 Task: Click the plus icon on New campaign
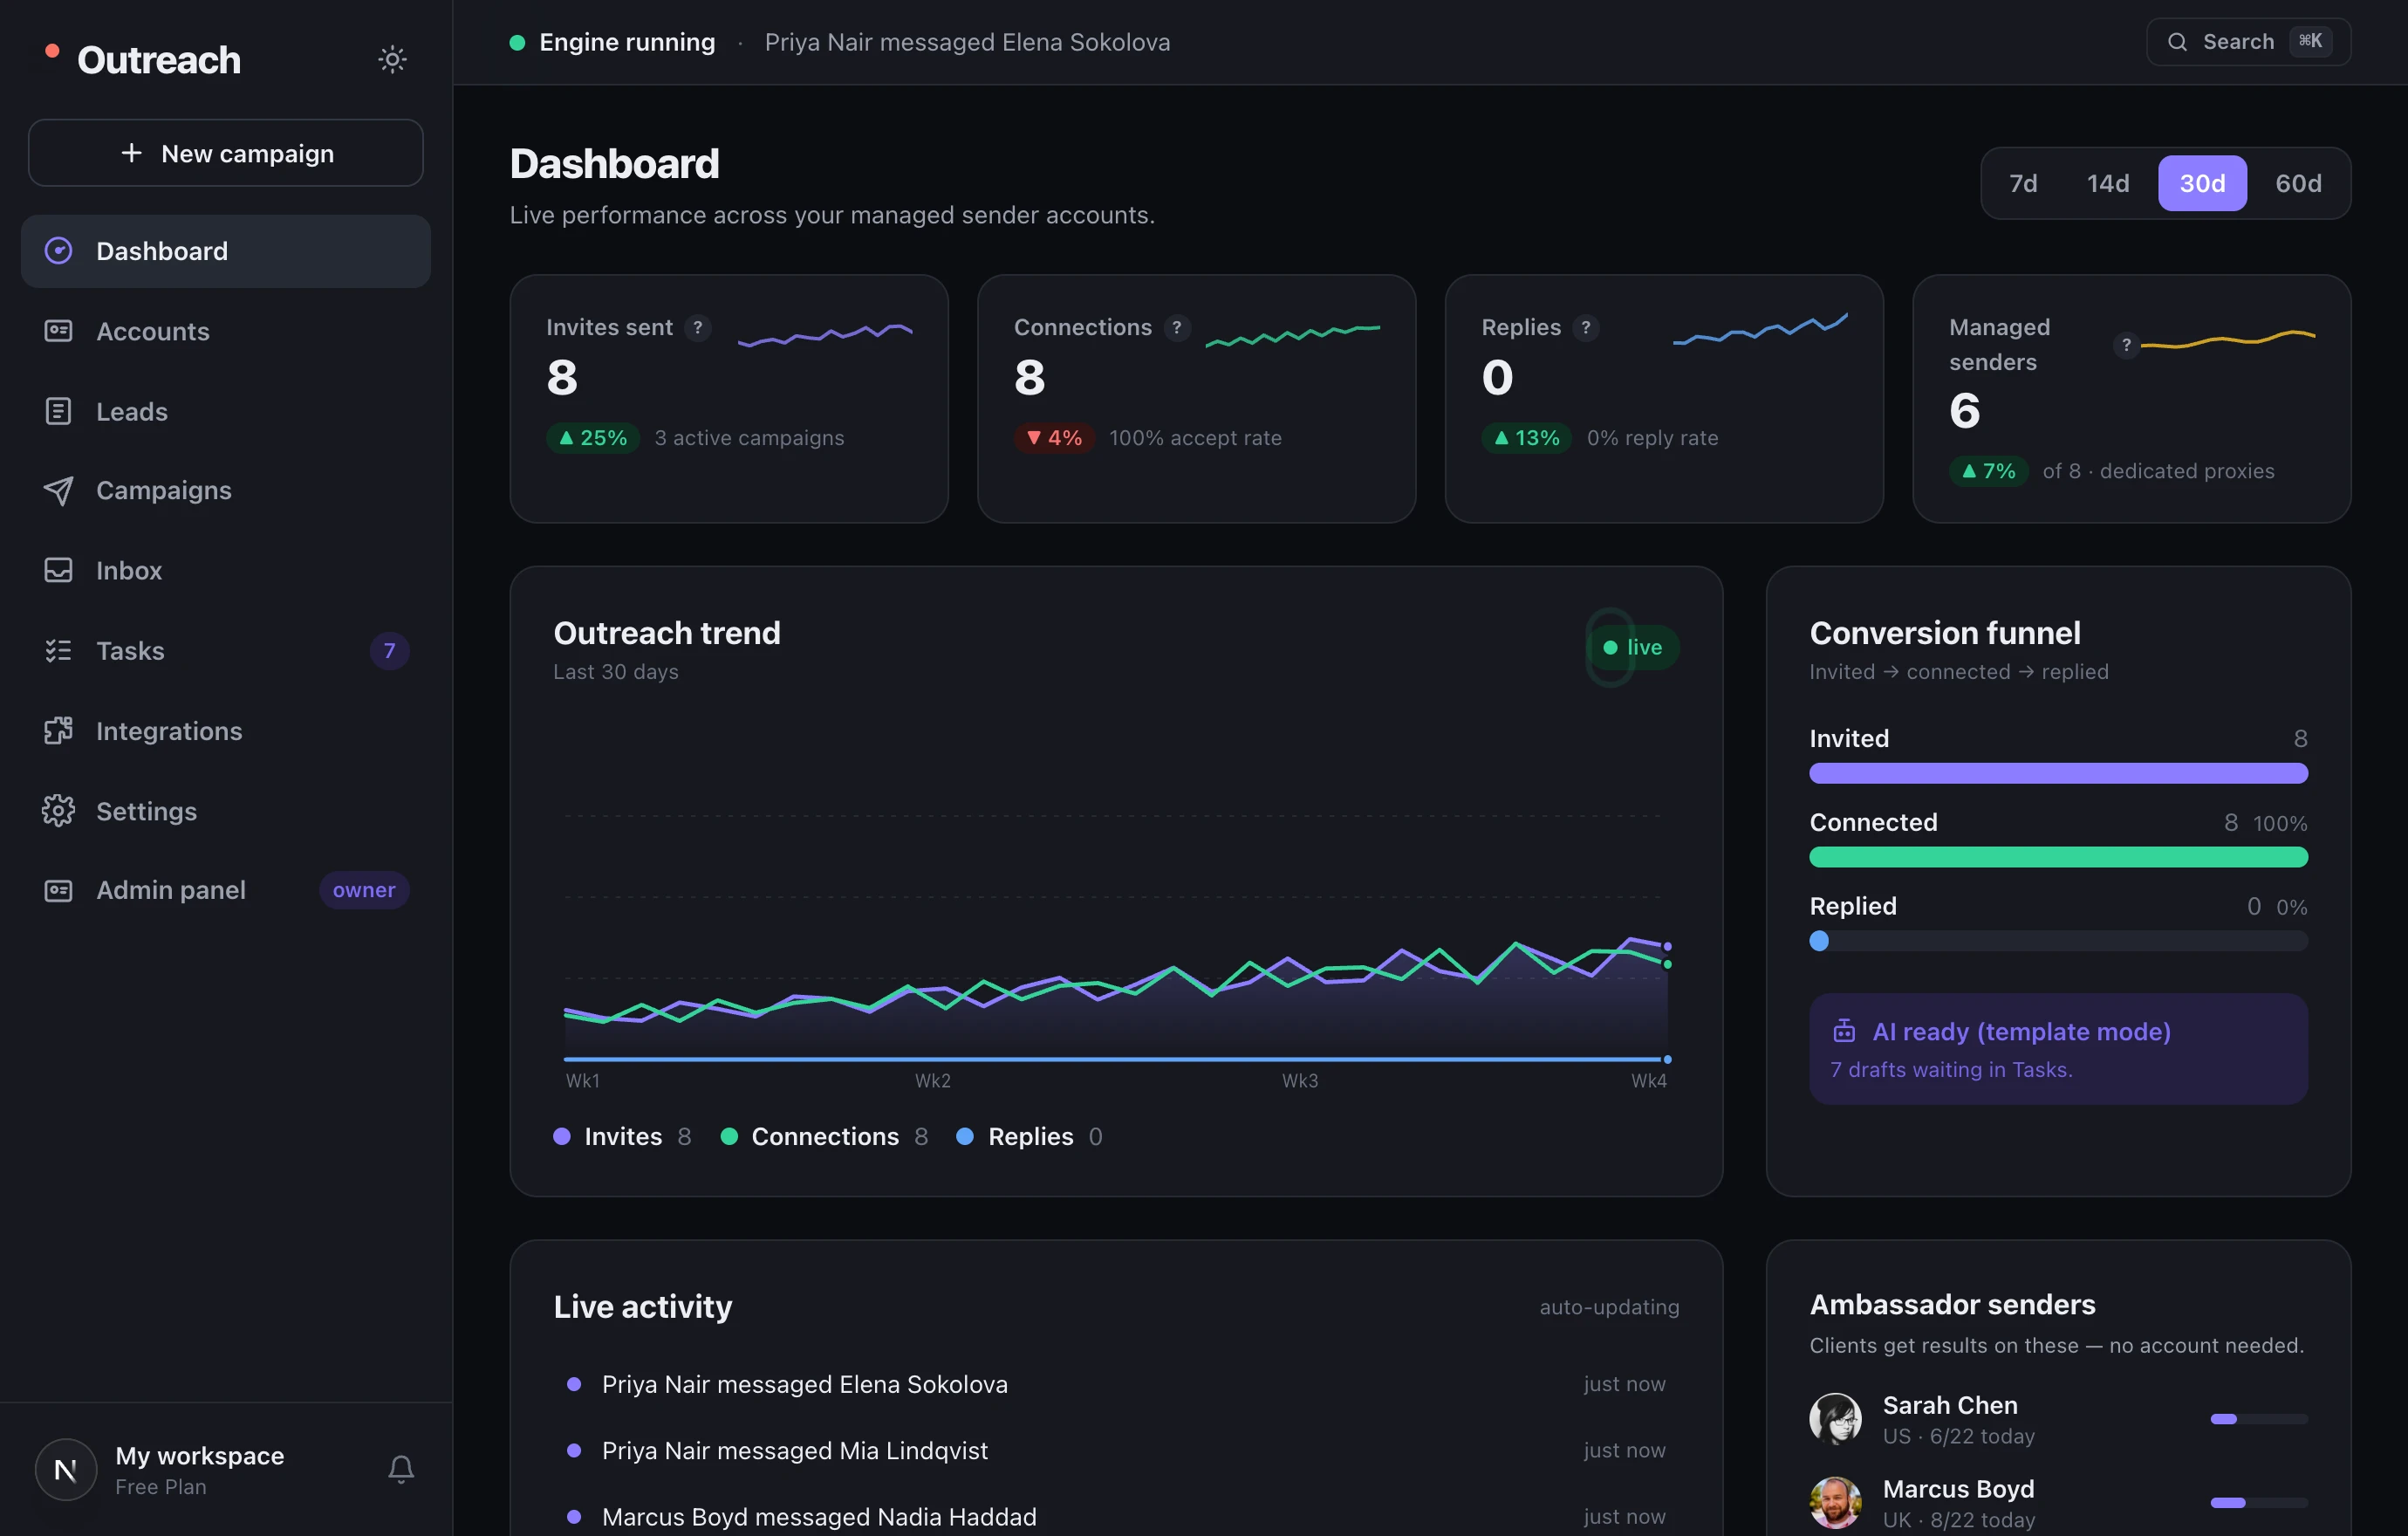tap(131, 153)
